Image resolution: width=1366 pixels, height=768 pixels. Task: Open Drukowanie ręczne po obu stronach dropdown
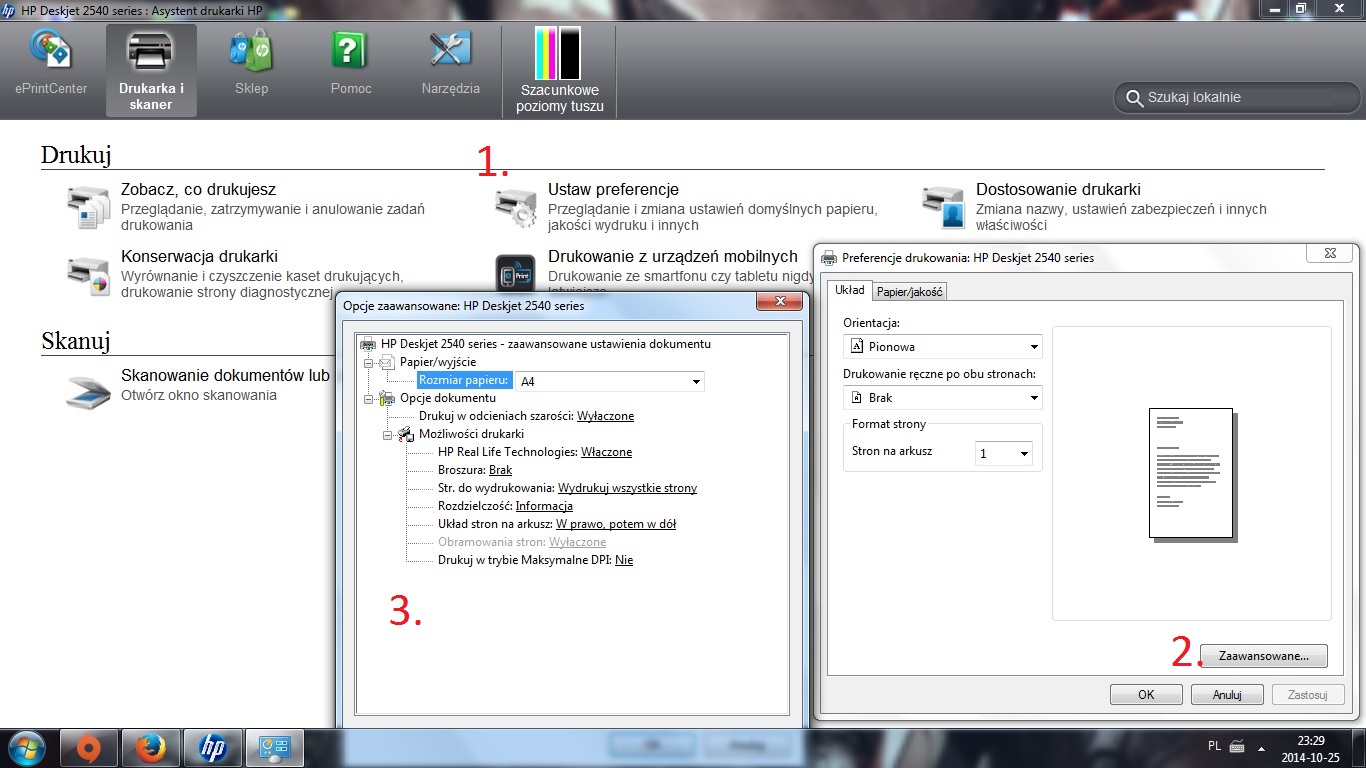click(x=943, y=397)
